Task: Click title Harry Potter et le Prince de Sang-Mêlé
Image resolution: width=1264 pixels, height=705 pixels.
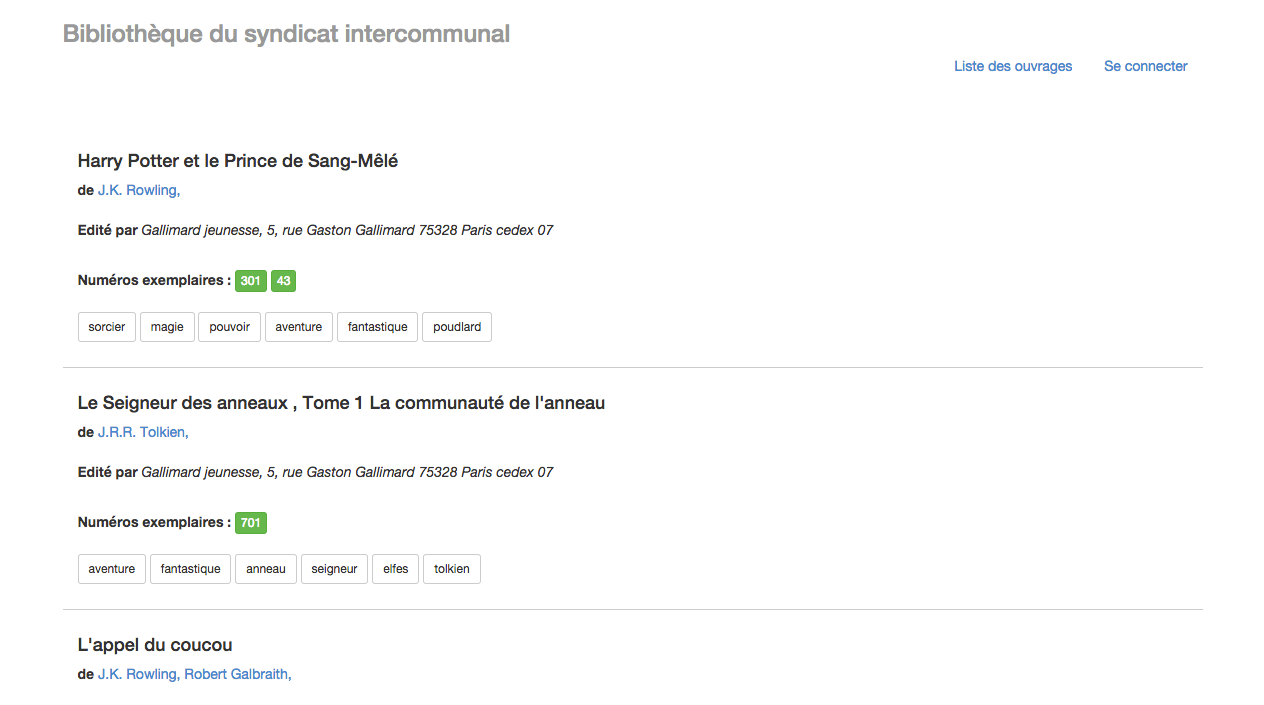Action: [238, 161]
